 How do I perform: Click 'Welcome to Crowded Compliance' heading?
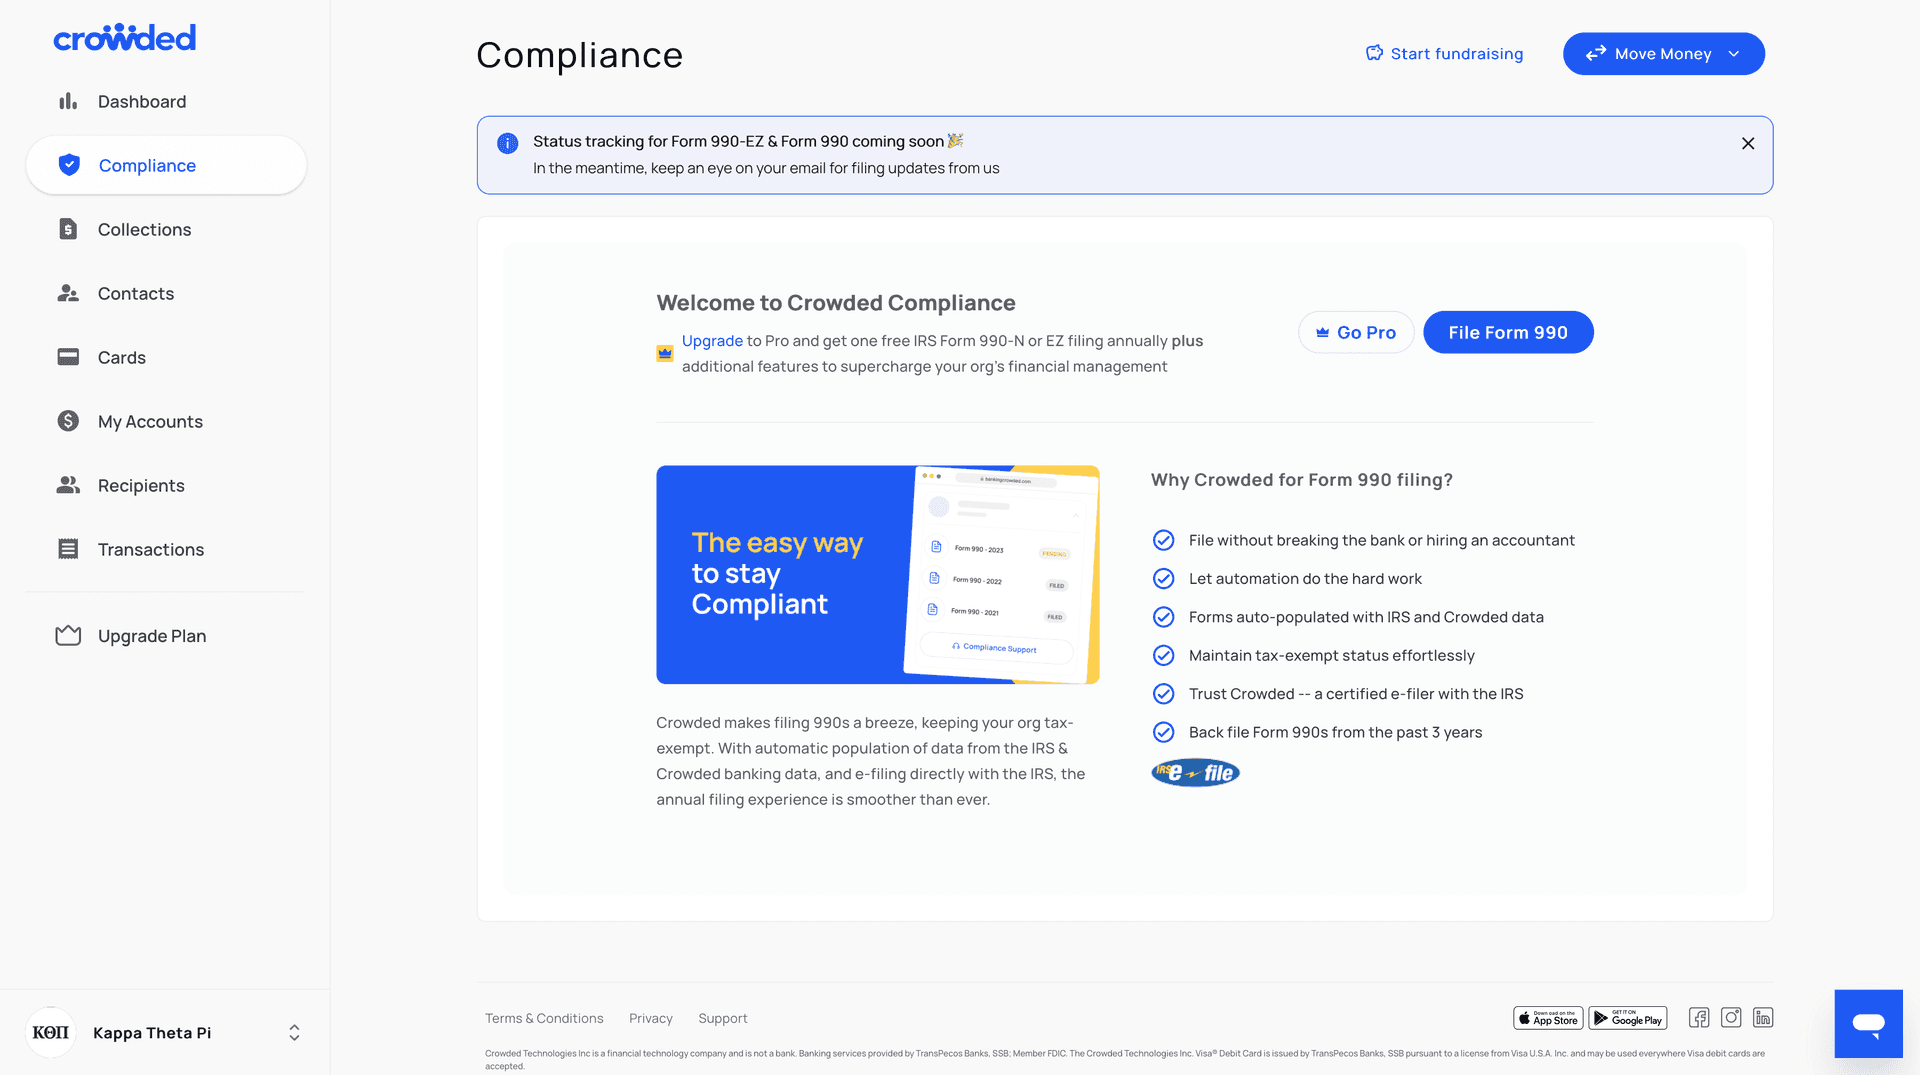point(836,303)
